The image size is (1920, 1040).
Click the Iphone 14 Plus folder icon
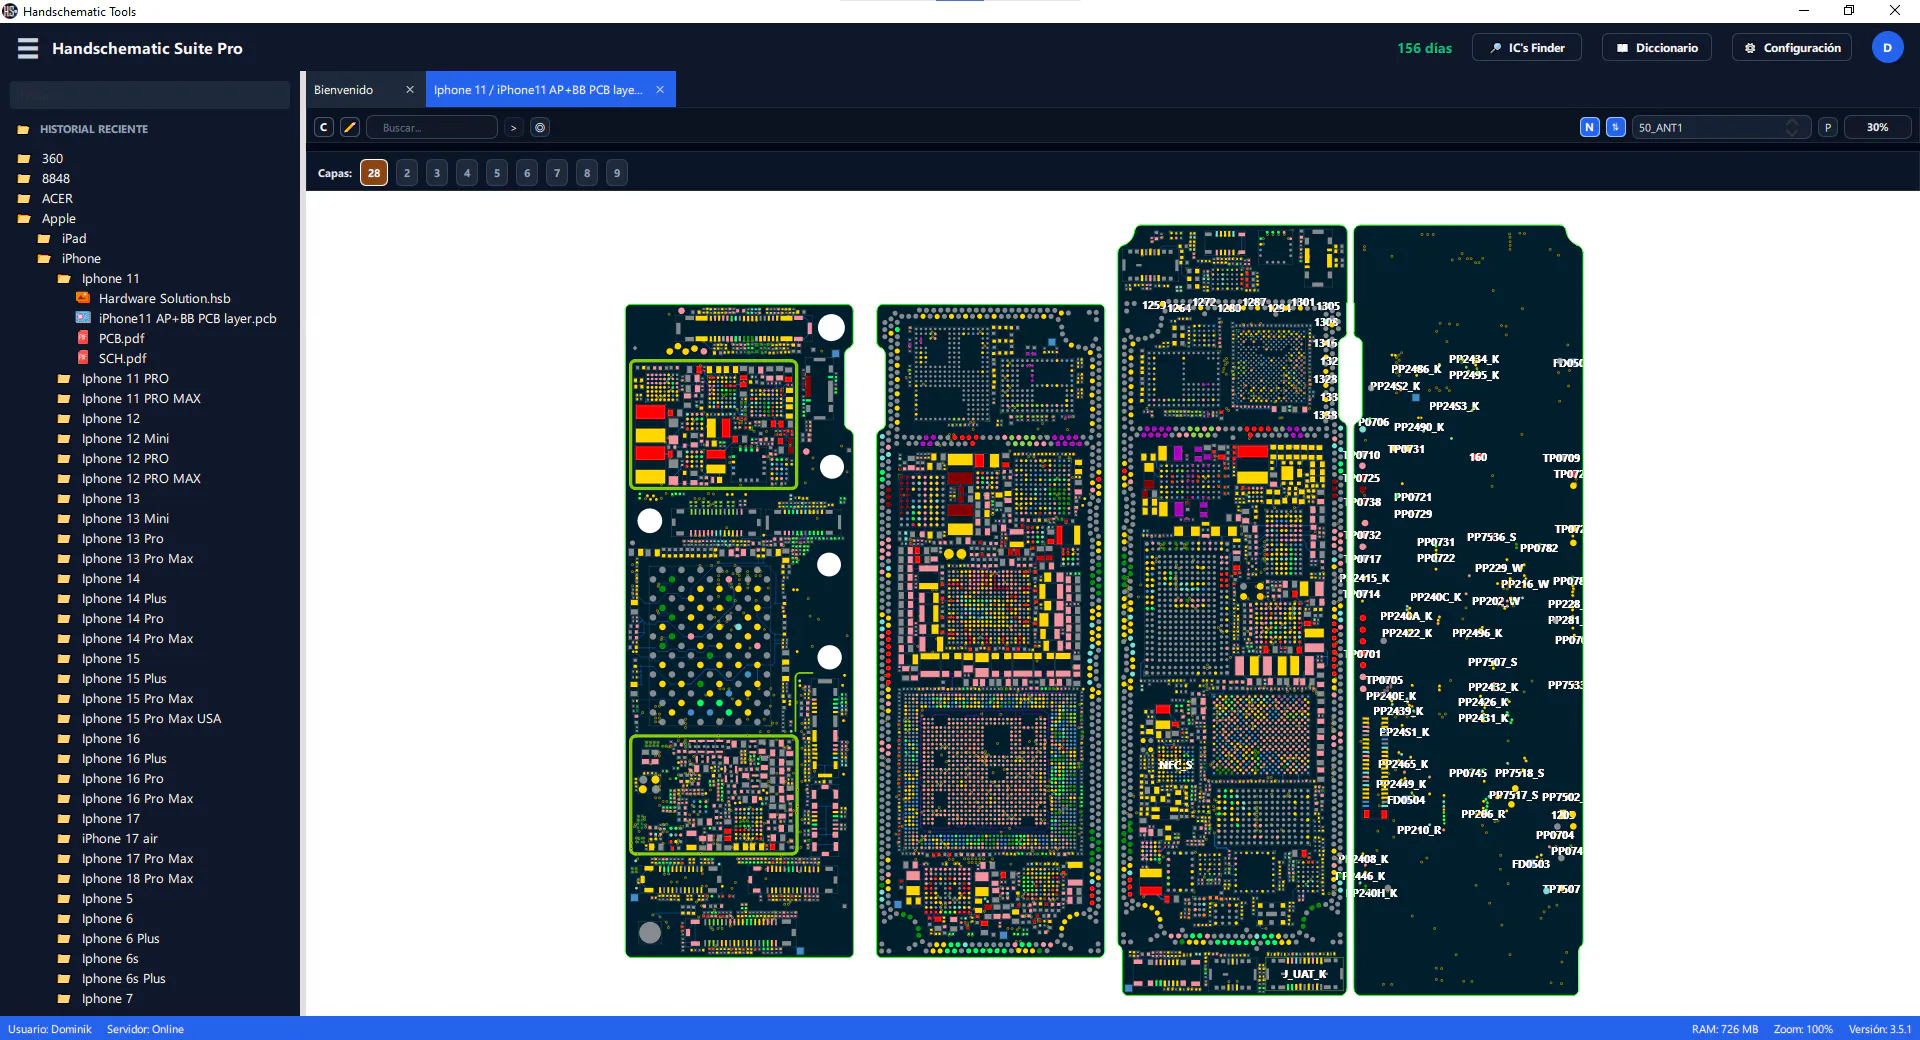(x=64, y=598)
